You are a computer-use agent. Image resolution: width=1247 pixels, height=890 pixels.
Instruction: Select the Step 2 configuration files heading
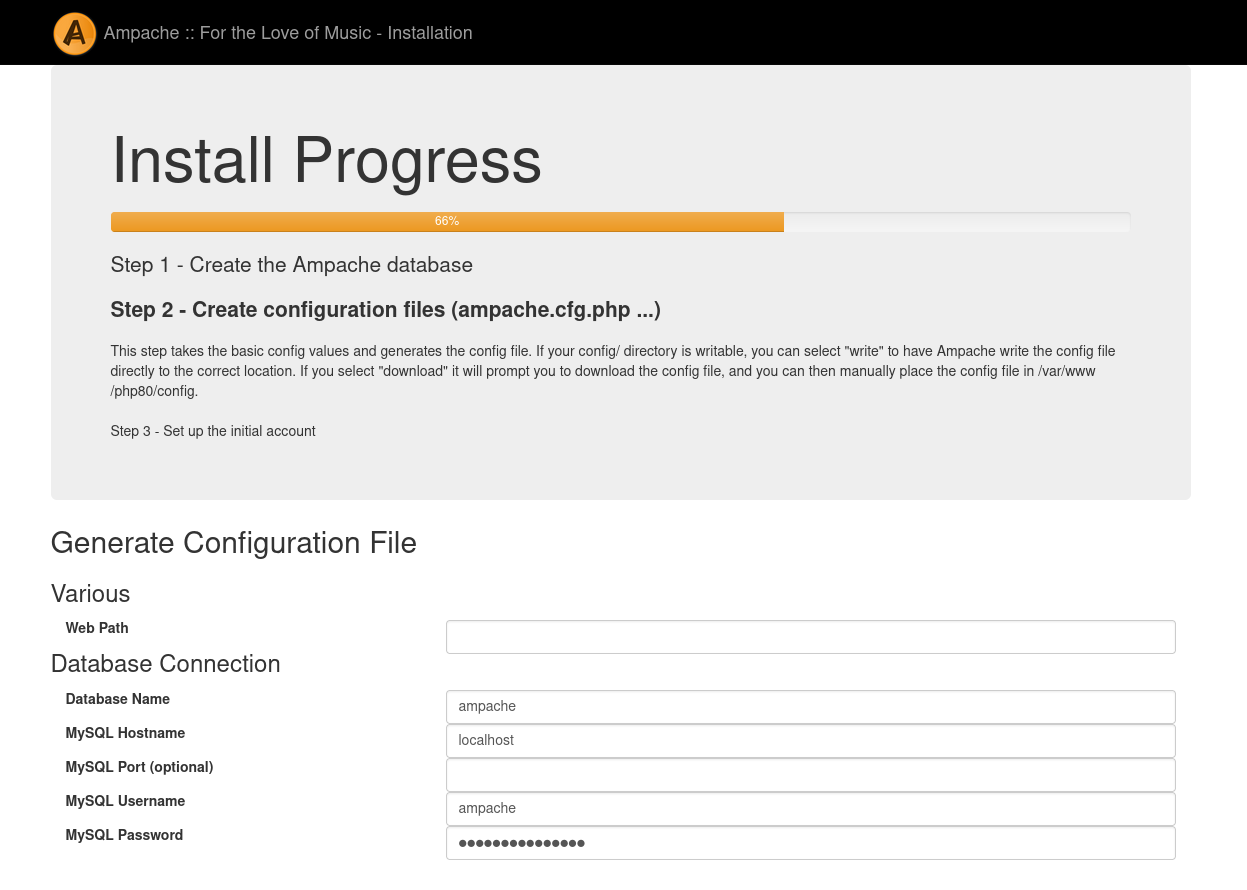tap(385, 310)
